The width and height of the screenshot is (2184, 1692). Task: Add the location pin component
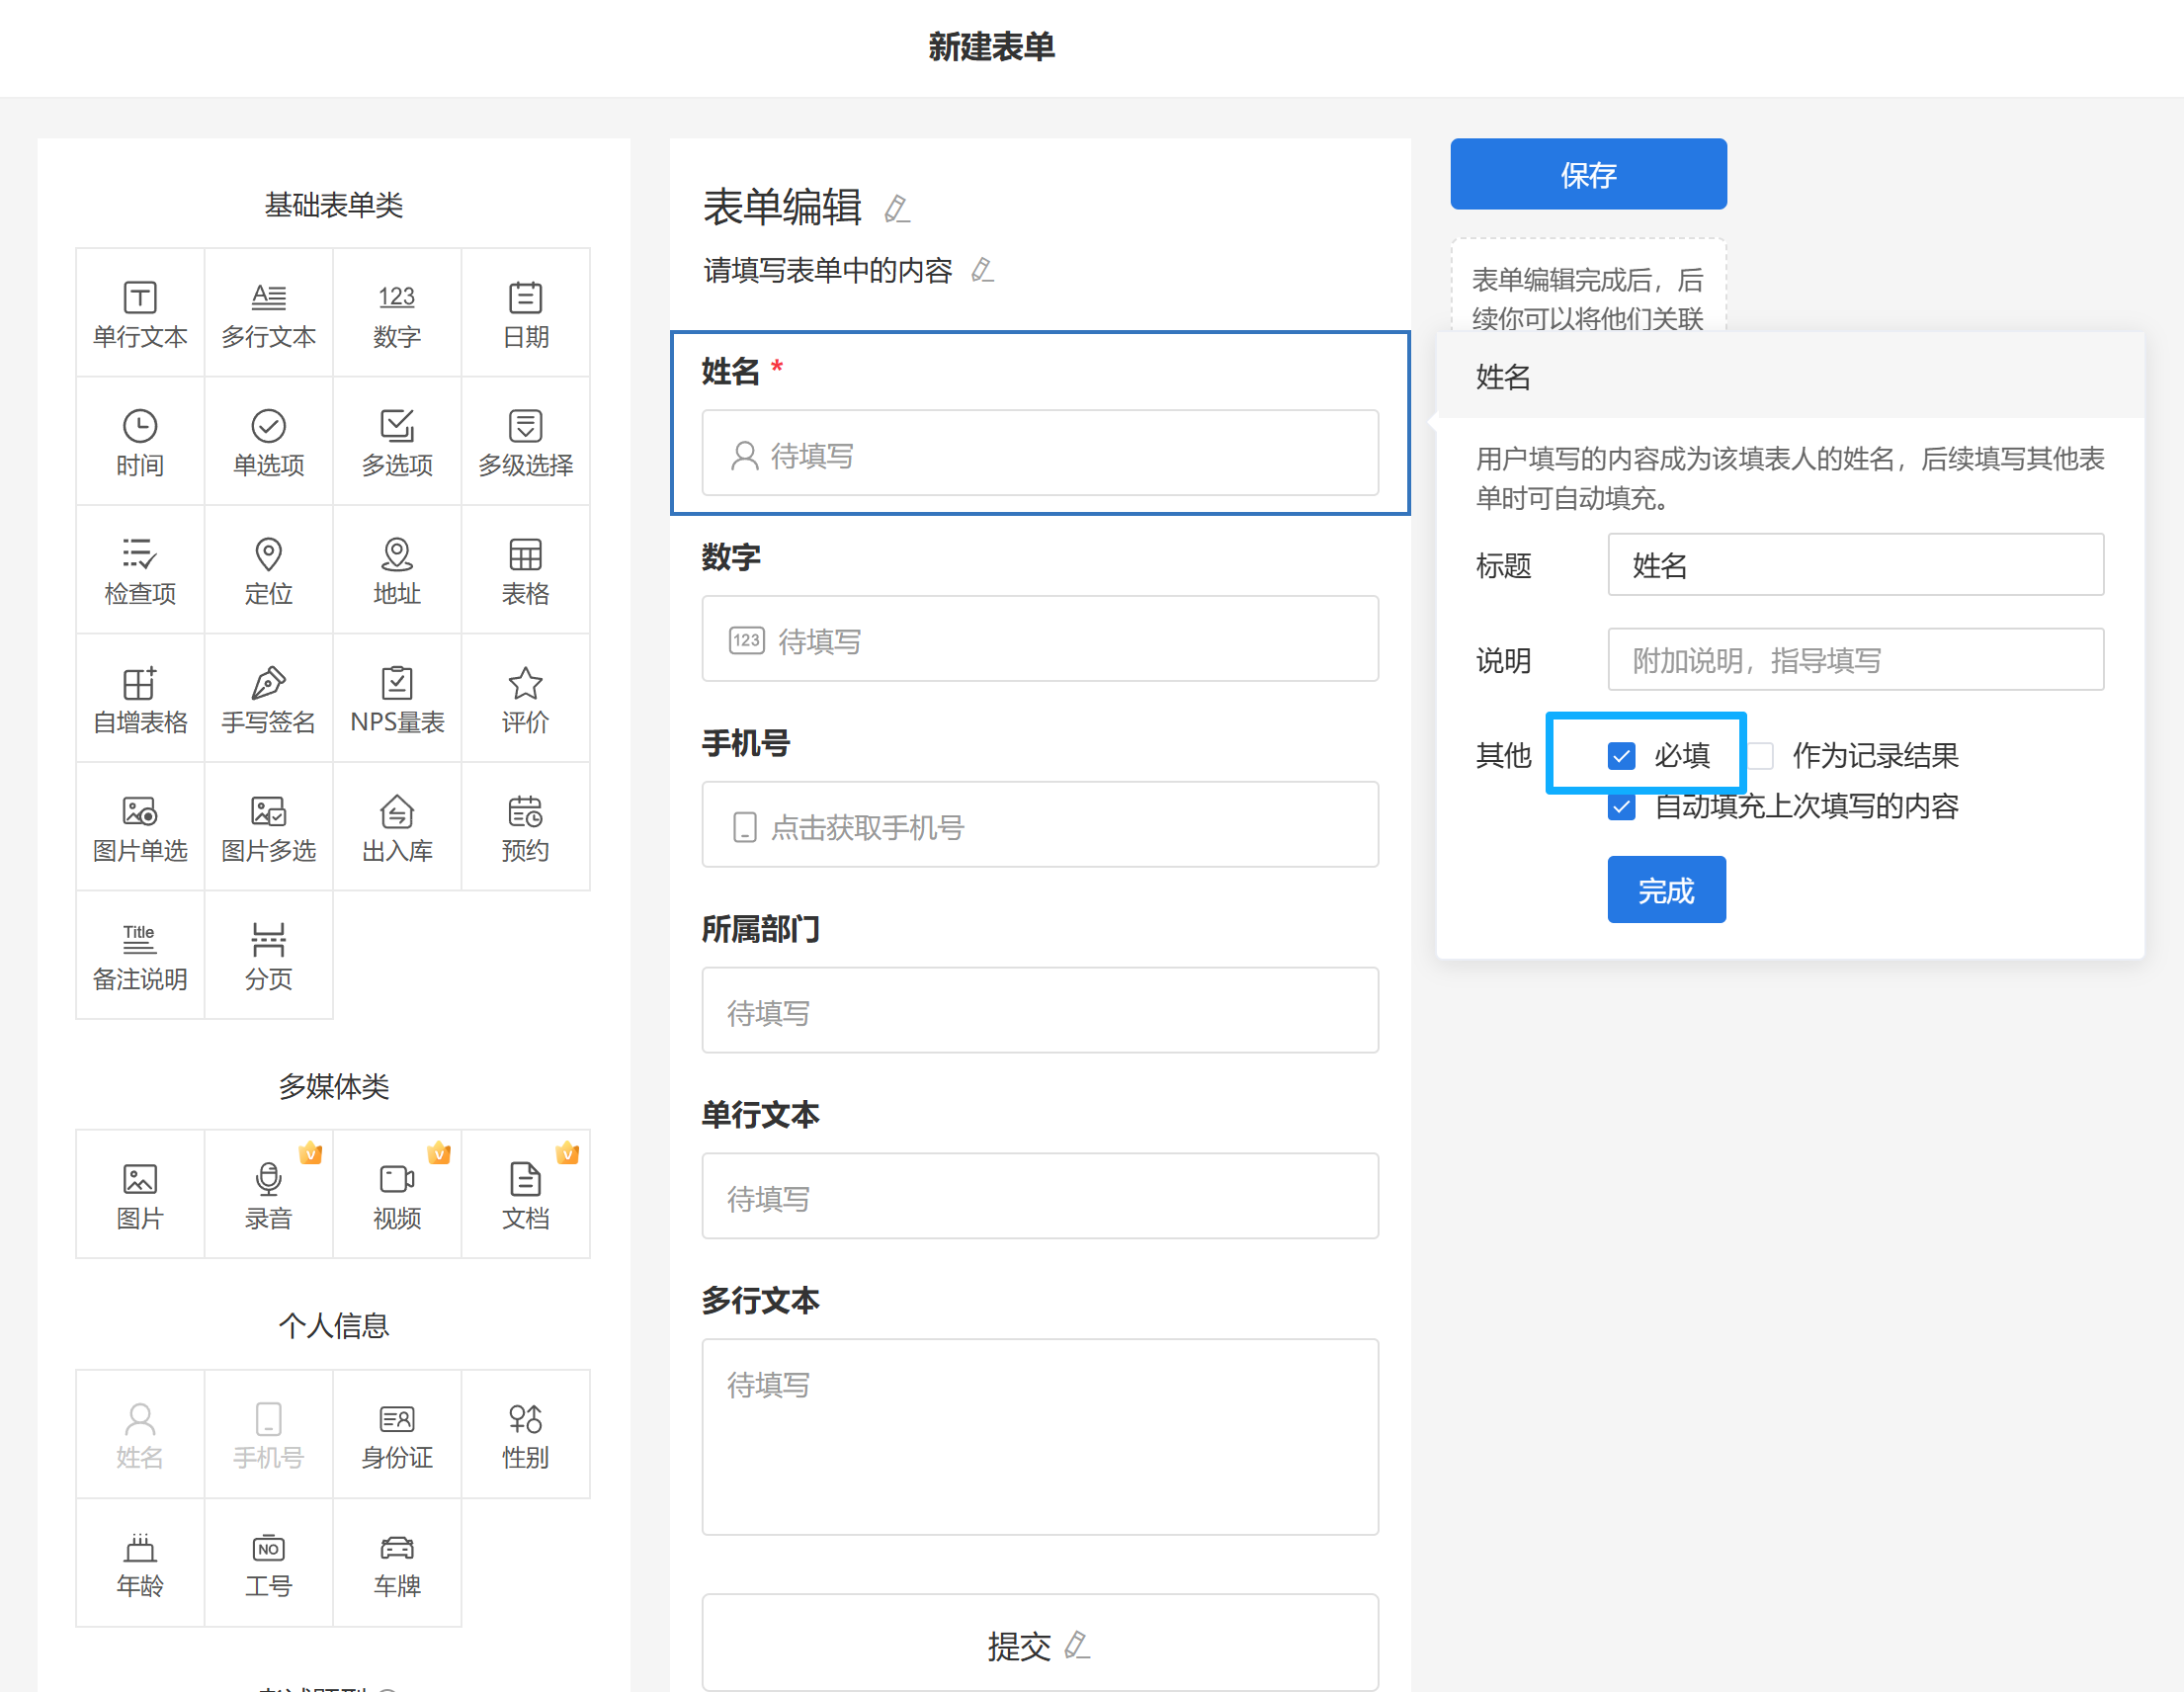268,571
